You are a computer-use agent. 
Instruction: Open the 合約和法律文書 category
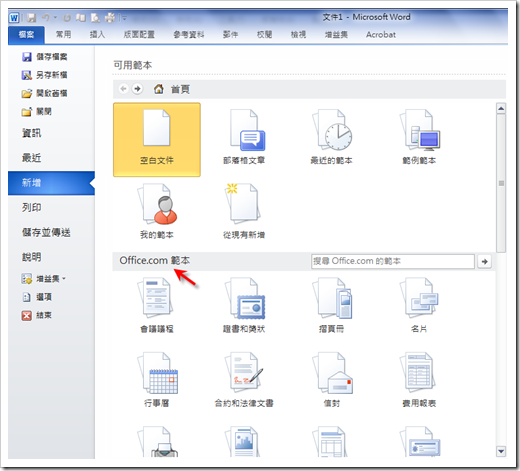coord(244,380)
